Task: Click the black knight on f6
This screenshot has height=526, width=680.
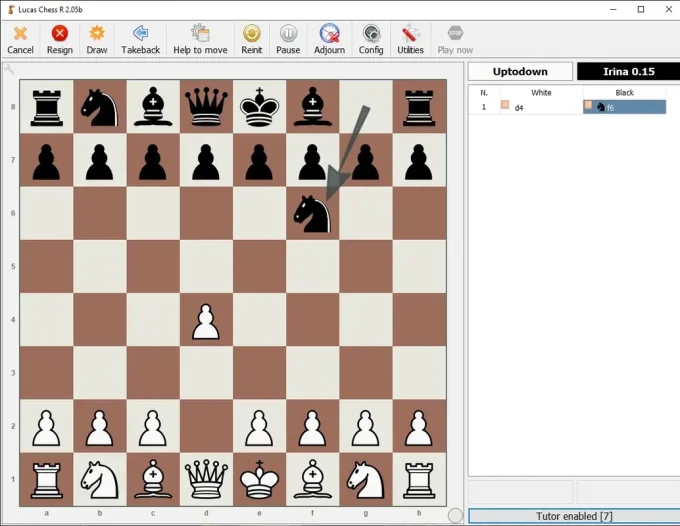Action: pyautogui.click(x=313, y=213)
